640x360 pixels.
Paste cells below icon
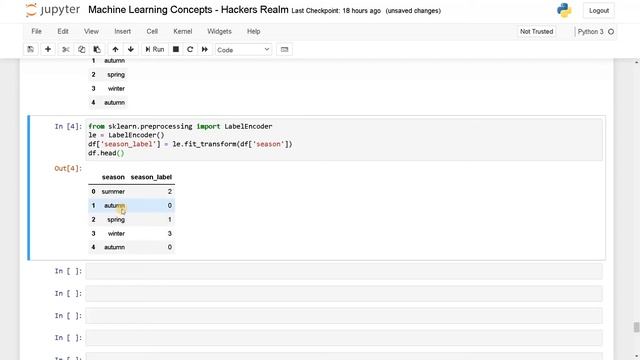pos(97,49)
